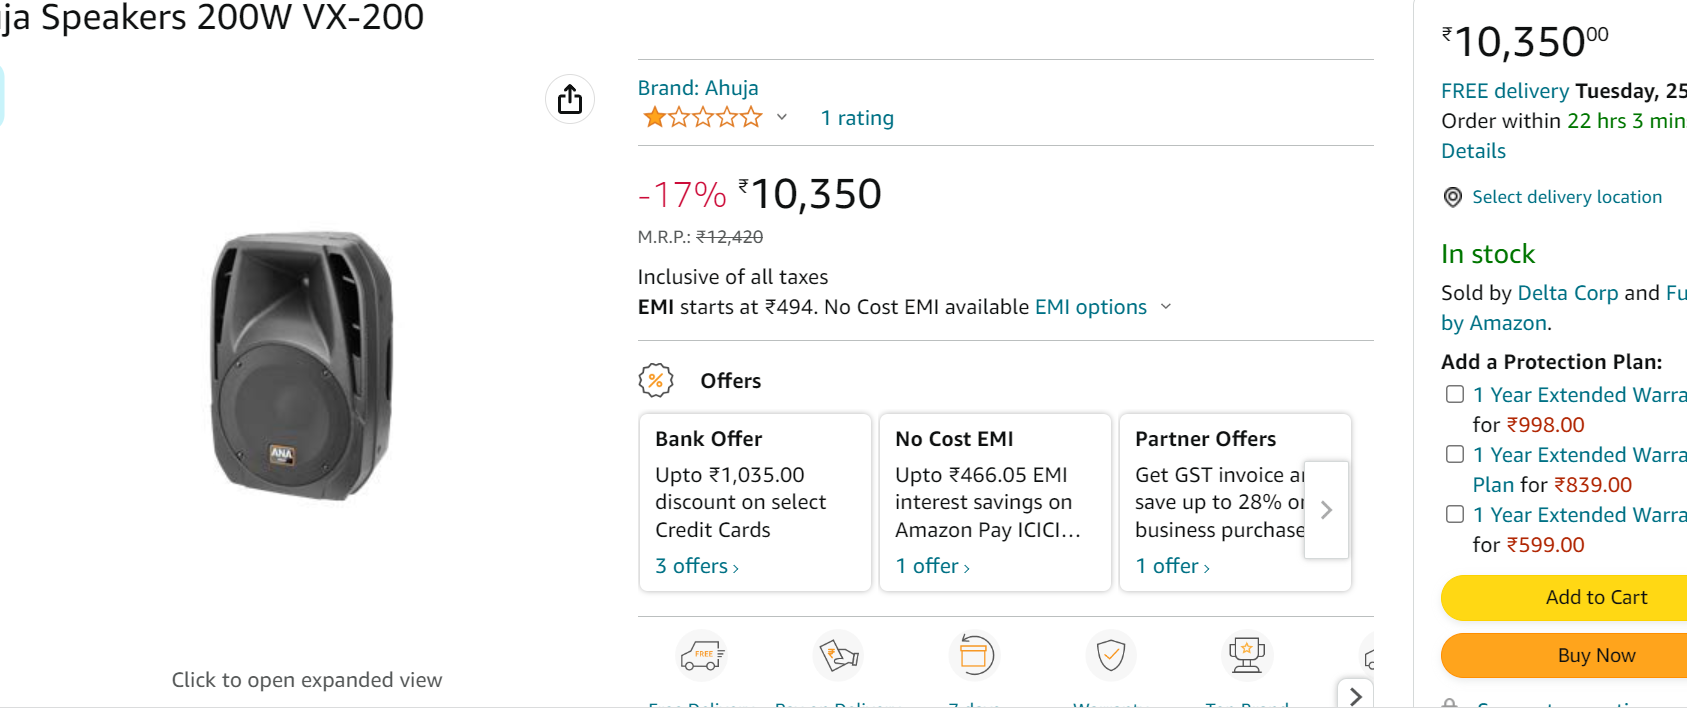Click the top brand trophy icon
This screenshot has width=1687, height=716.
tap(1247, 656)
